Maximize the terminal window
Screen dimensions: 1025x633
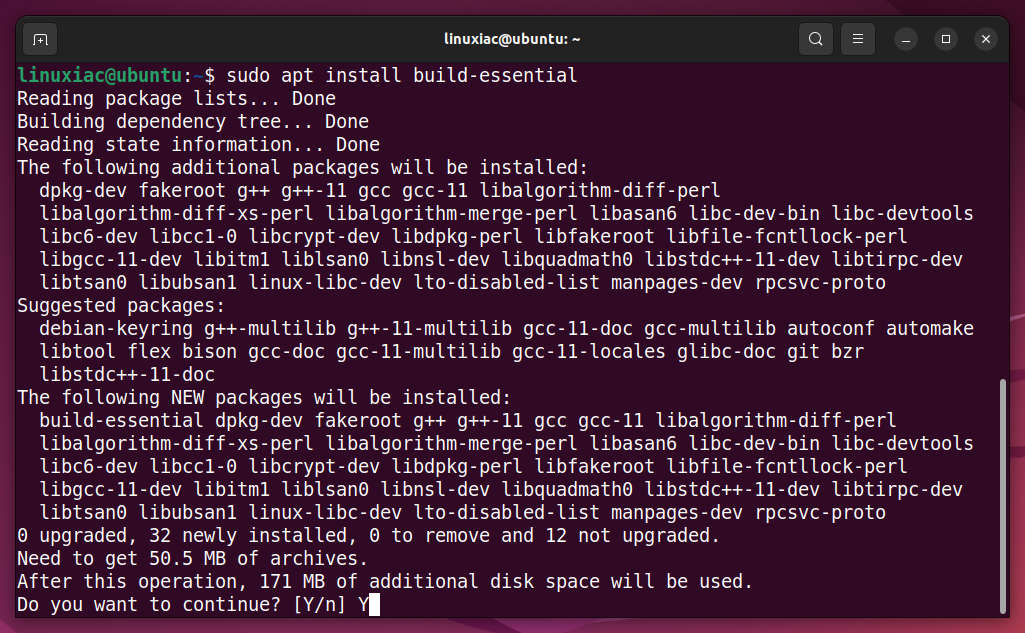pyautogui.click(x=945, y=39)
